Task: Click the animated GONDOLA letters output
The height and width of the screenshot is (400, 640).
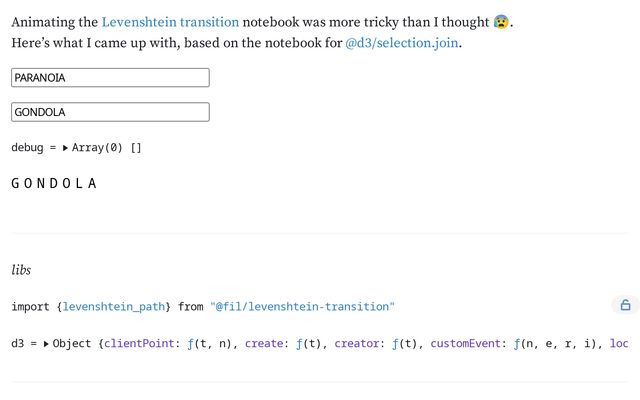Action: coord(54,183)
